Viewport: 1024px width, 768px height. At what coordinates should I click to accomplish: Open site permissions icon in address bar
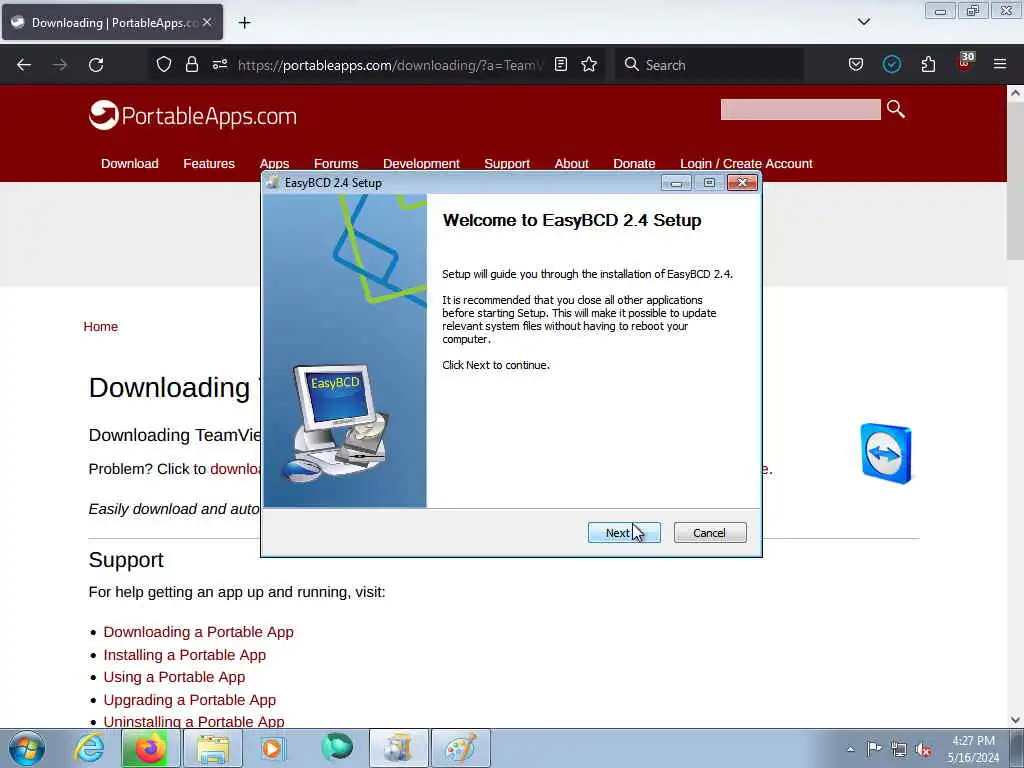(x=219, y=65)
